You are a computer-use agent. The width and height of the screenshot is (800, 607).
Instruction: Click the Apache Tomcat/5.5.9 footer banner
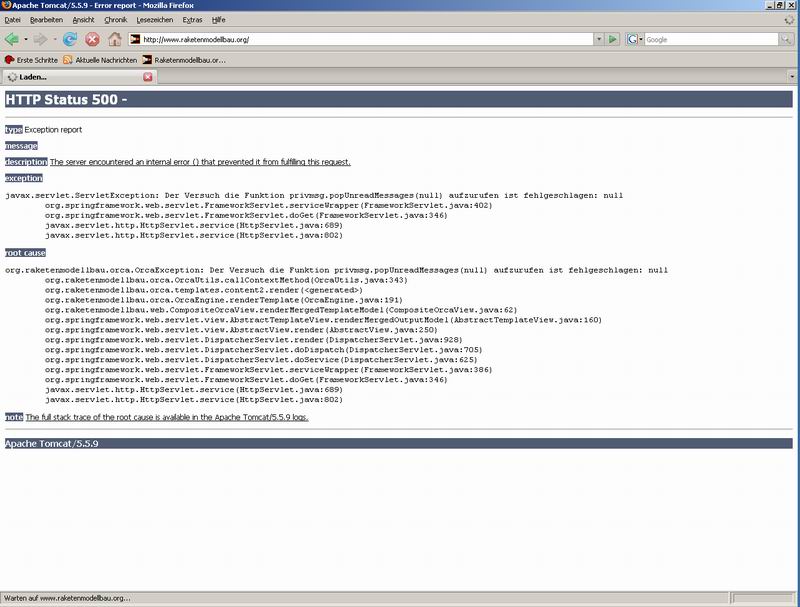(x=398, y=443)
